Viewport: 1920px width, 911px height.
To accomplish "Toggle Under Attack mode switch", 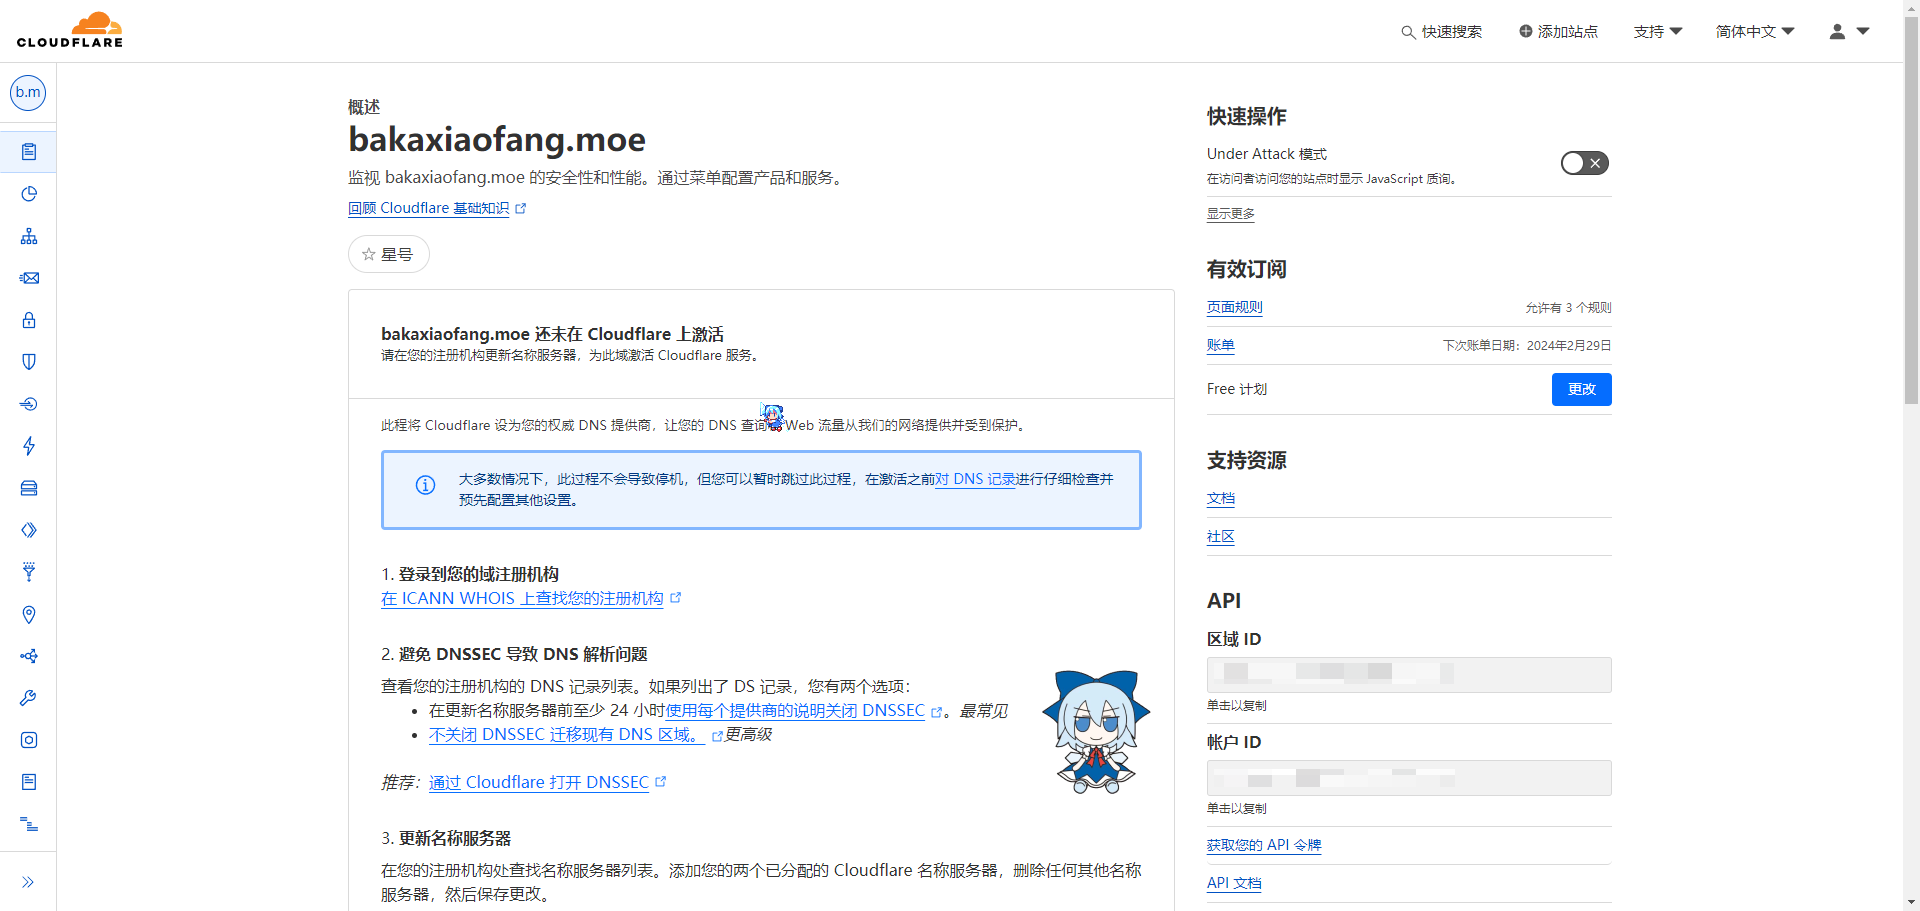I will click(1584, 163).
